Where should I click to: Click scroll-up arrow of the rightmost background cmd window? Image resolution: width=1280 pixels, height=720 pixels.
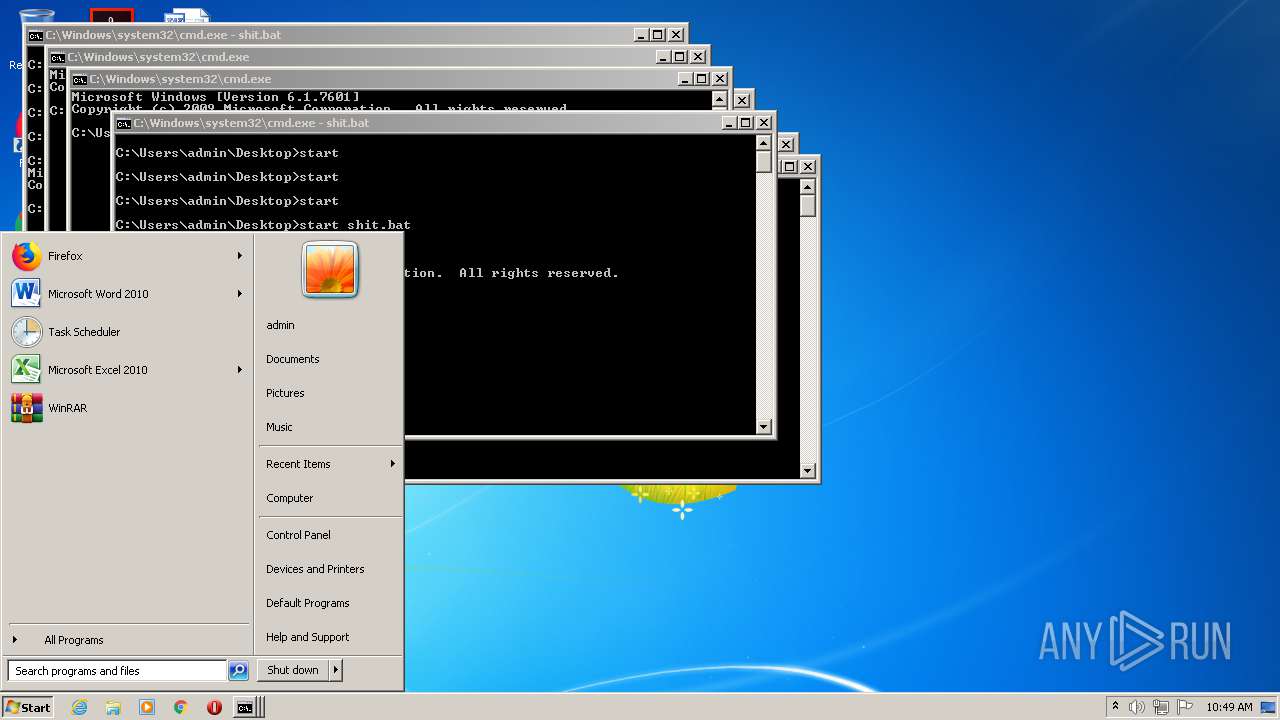(808, 187)
